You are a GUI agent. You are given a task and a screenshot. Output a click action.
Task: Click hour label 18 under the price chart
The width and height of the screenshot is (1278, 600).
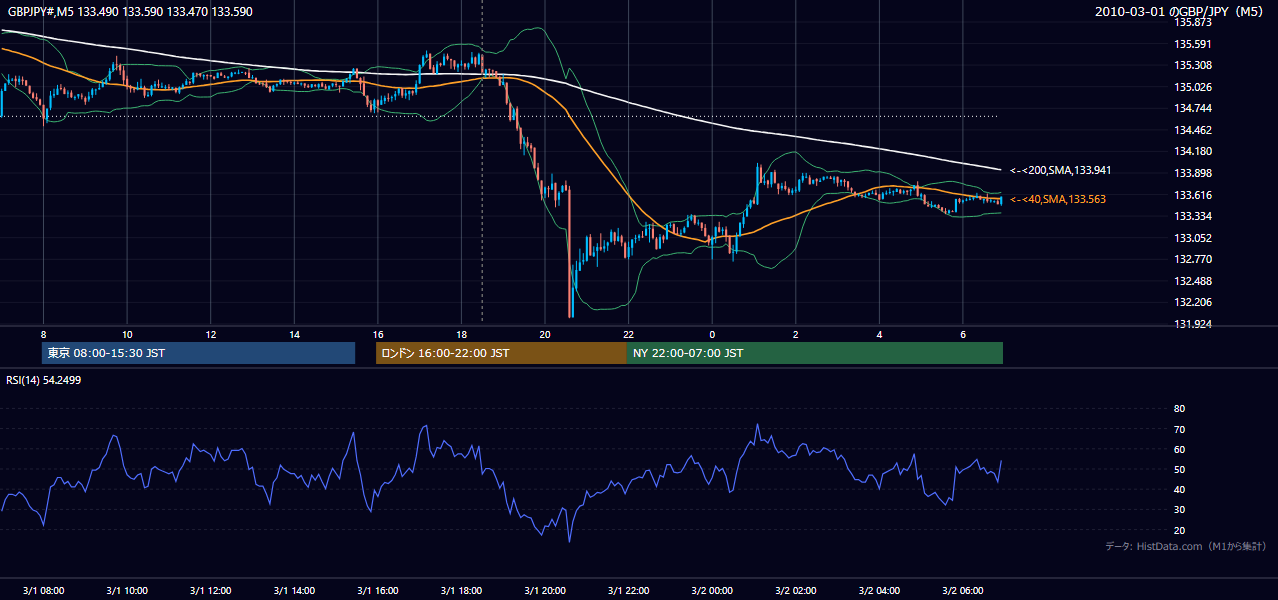point(461,334)
